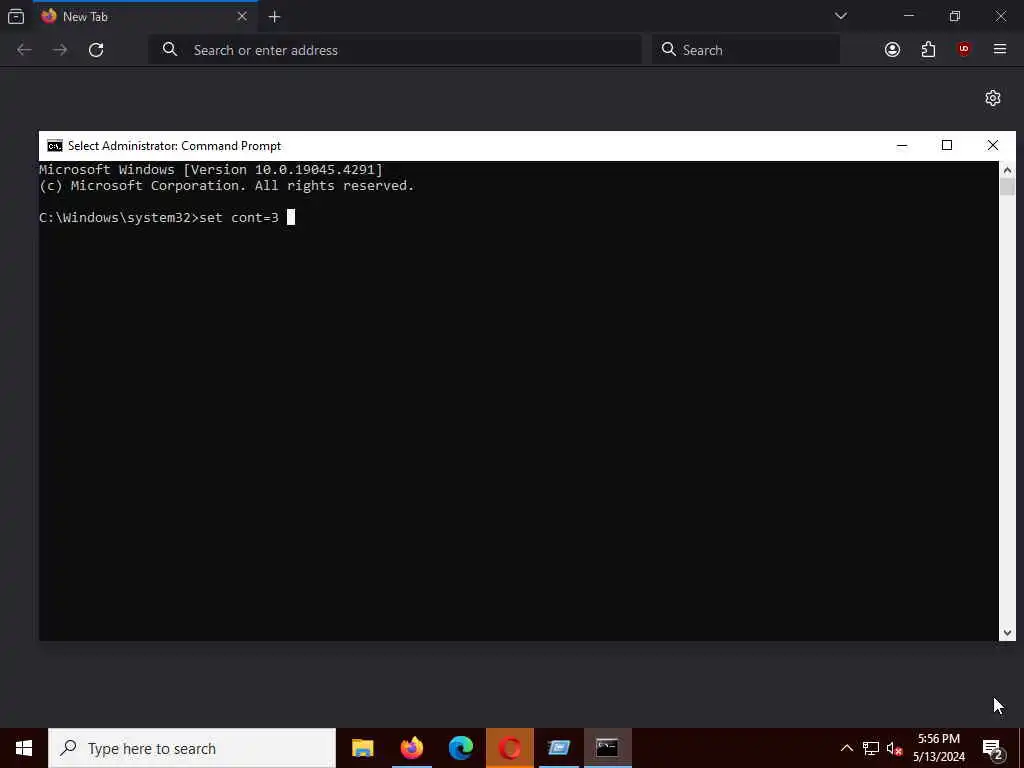
Task: Click the Microsoft Windows version line
Action: coord(211,170)
